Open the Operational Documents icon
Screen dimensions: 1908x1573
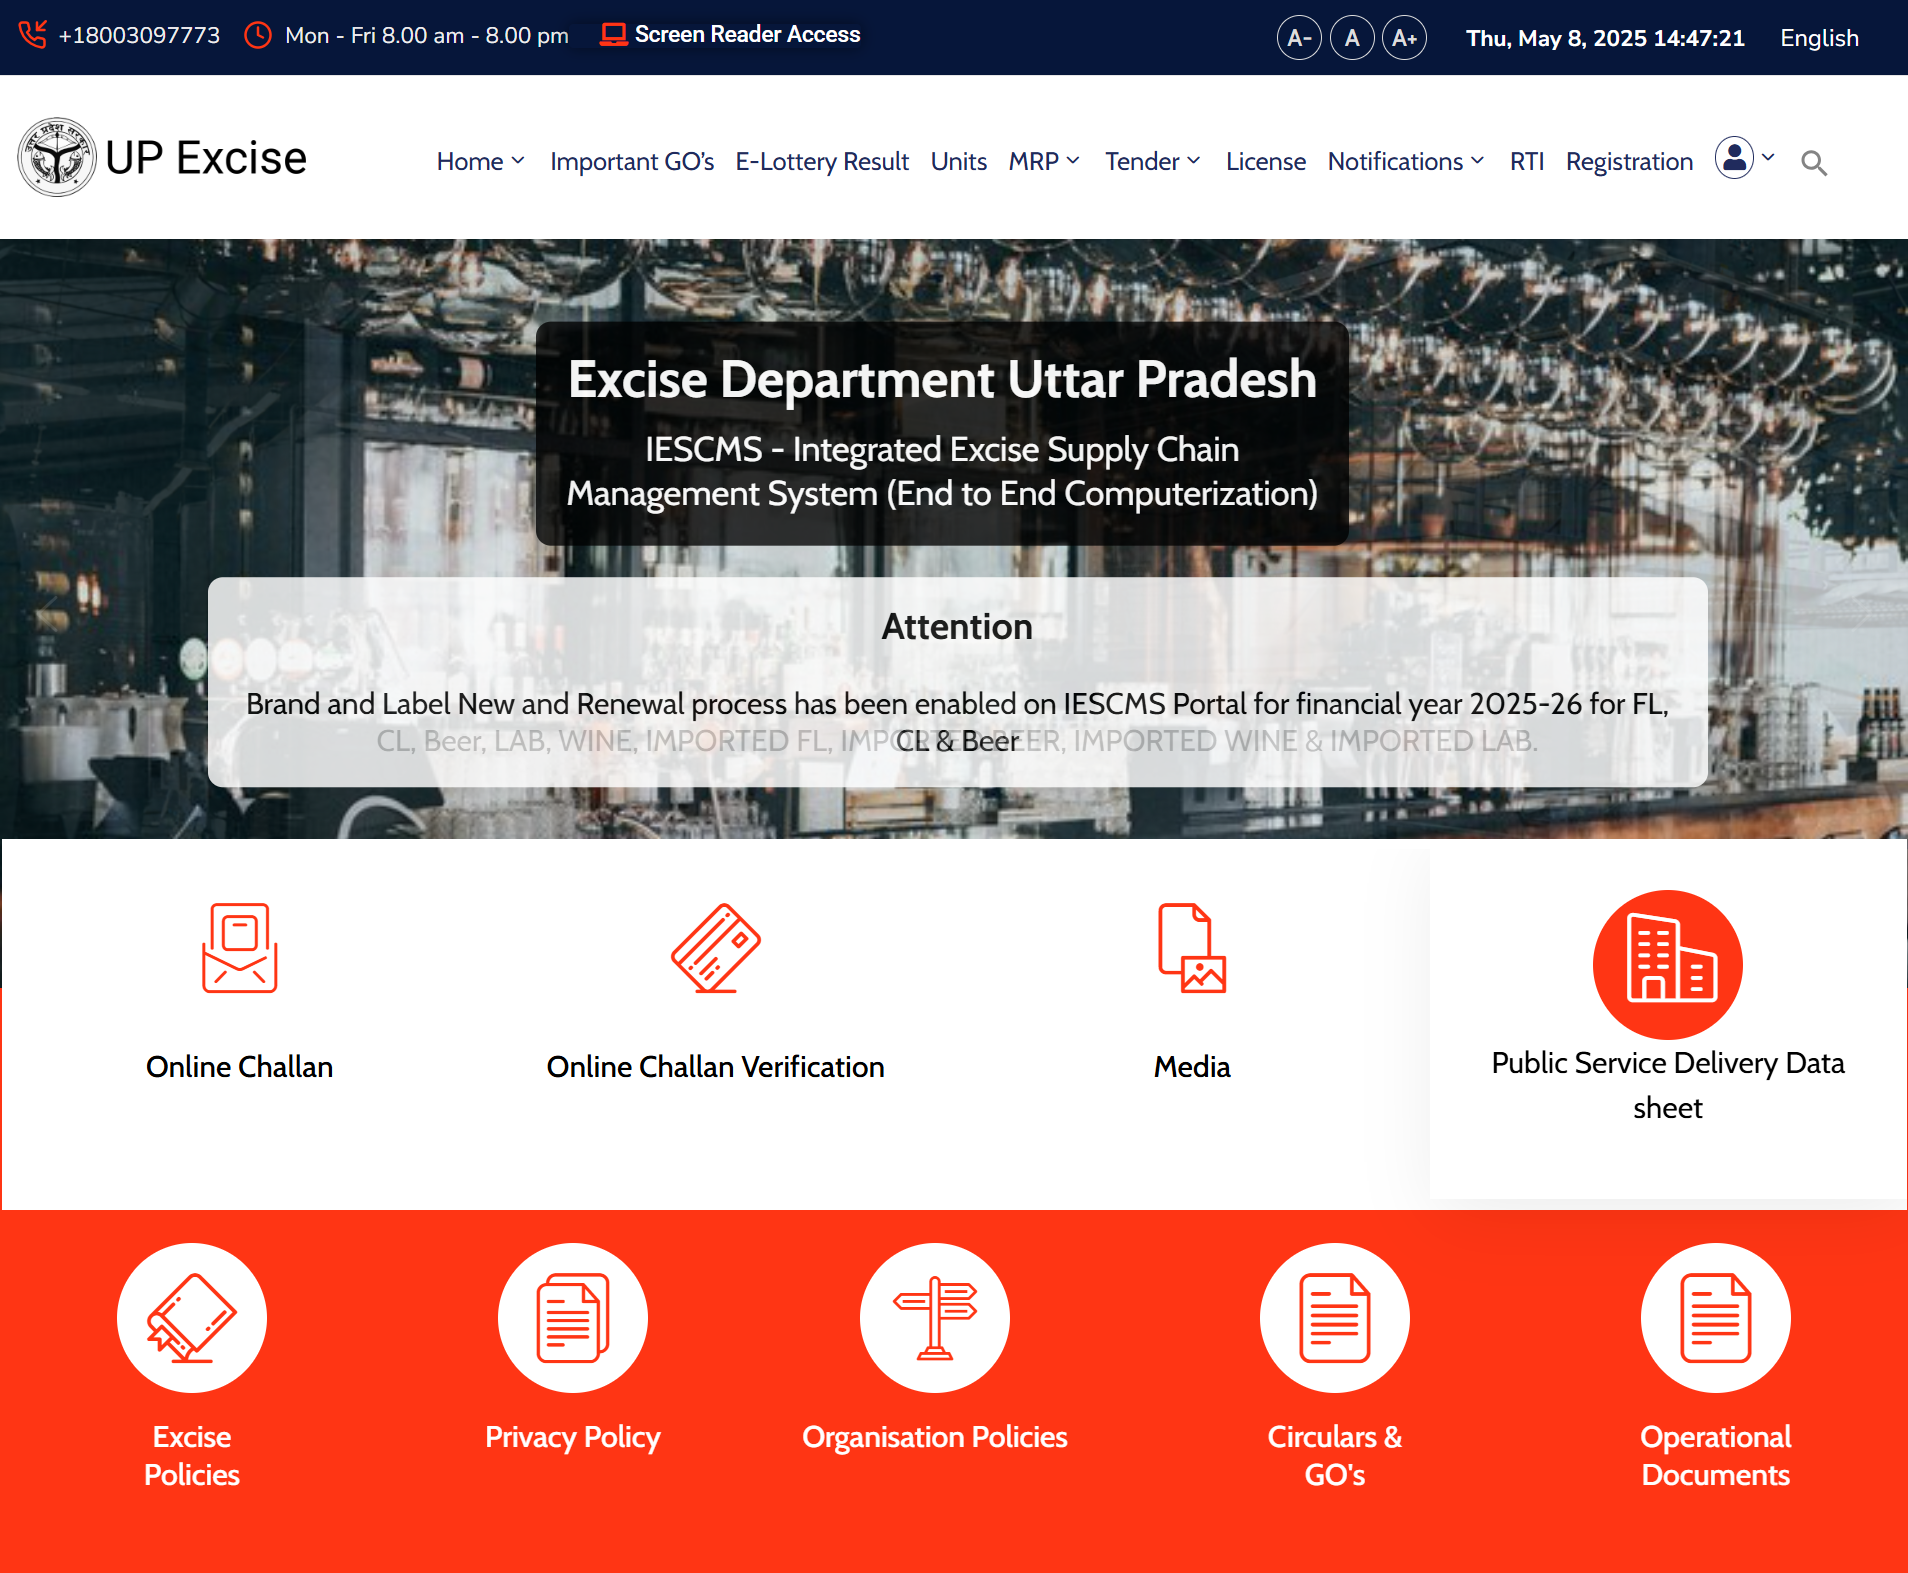[1716, 1318]
